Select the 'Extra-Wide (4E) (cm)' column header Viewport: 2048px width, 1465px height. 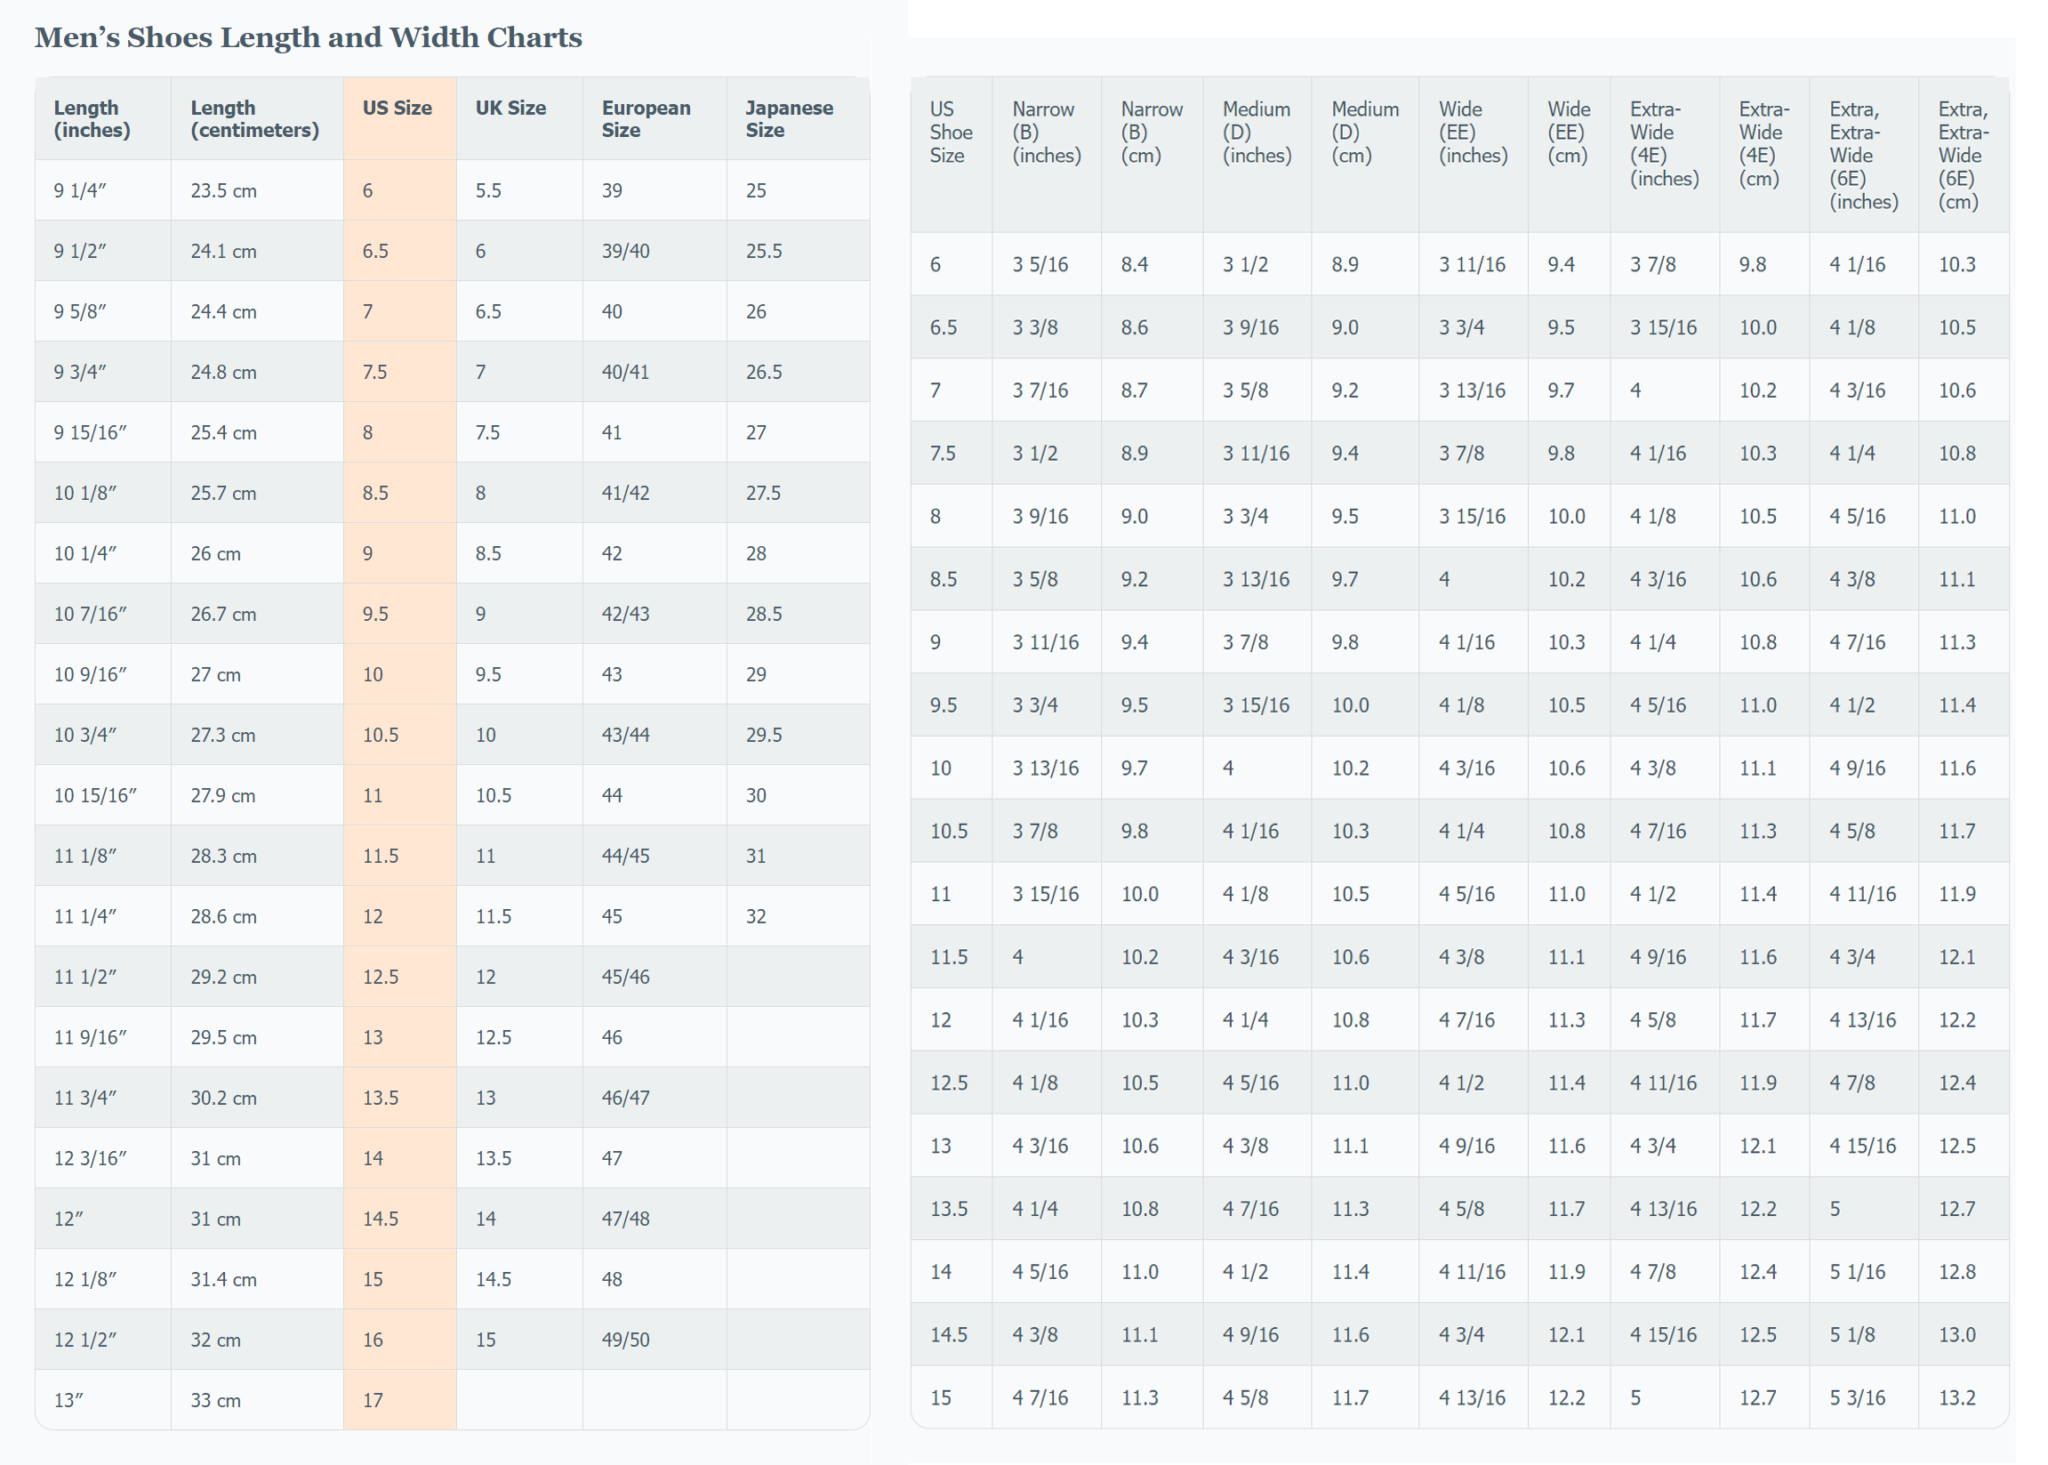pos(1762,144)
